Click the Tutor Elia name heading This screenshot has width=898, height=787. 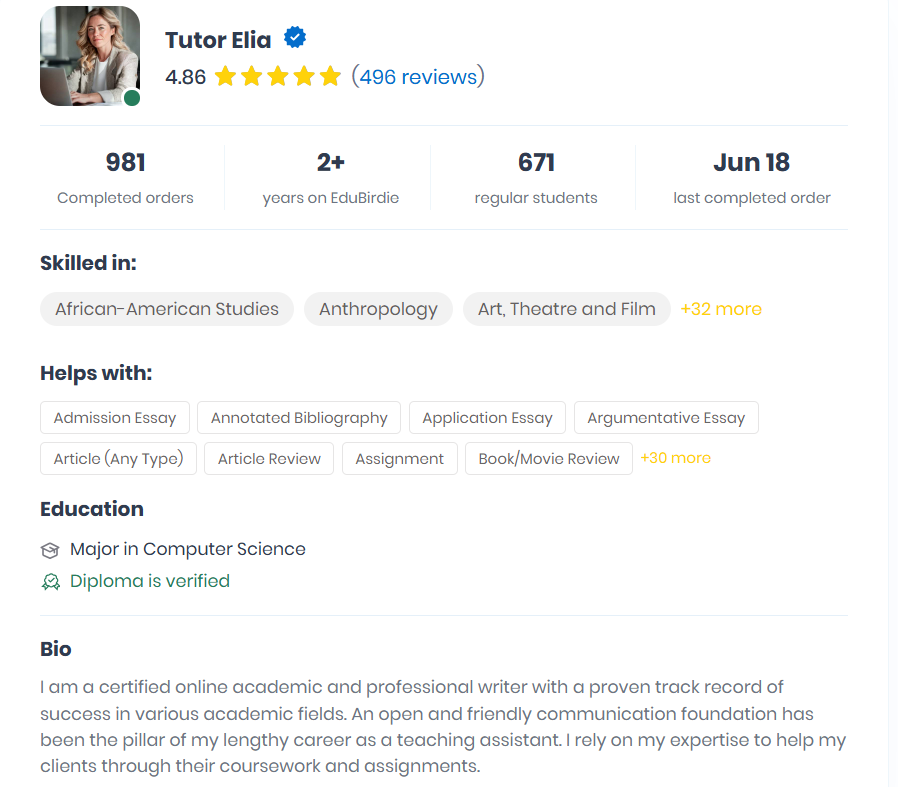click(x=218, y=40)
